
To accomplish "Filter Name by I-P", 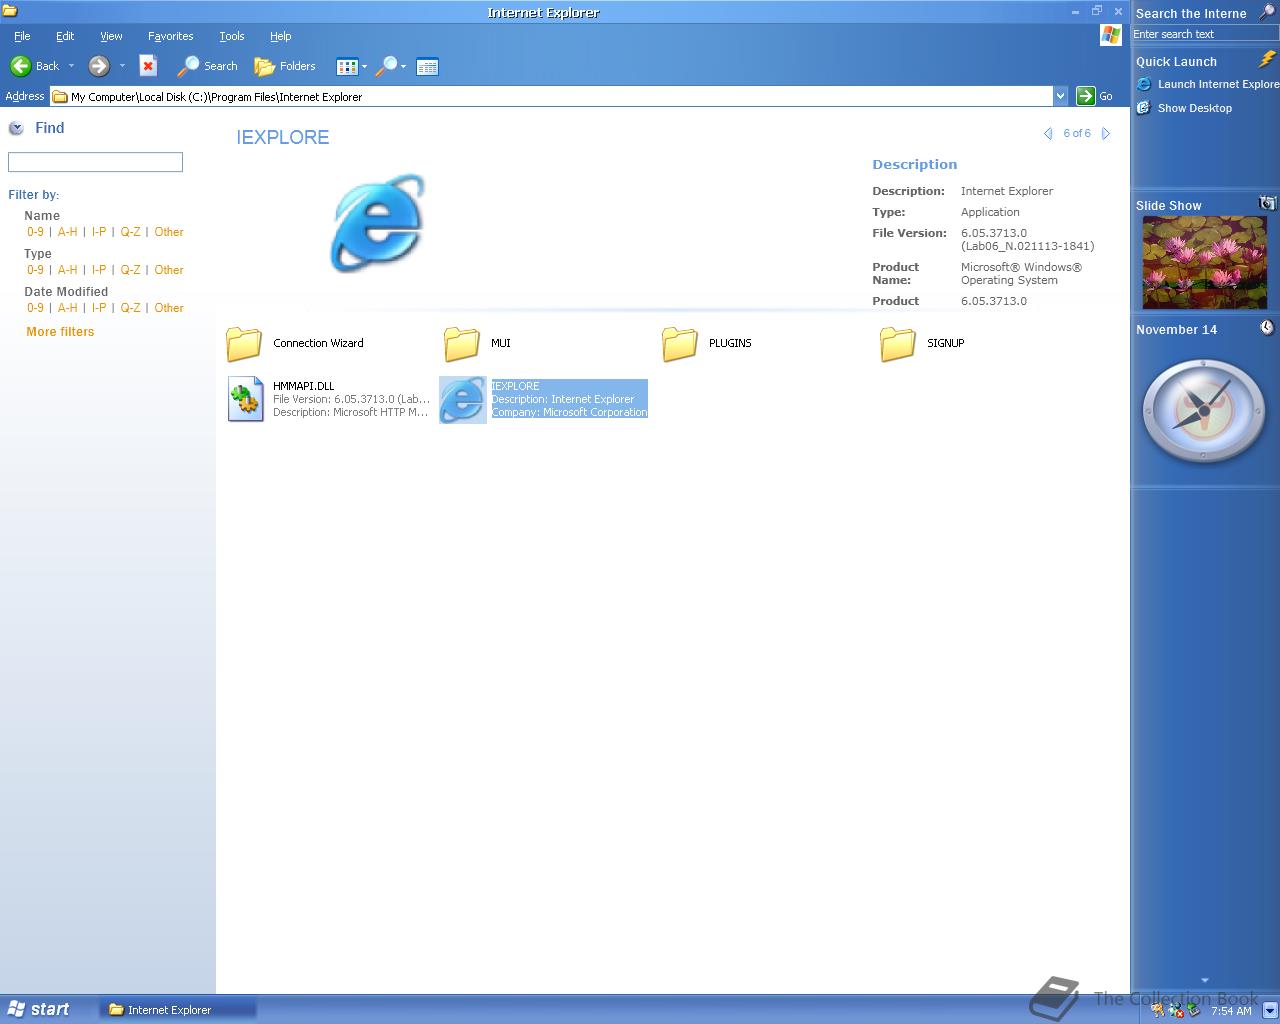I will 99,232.
